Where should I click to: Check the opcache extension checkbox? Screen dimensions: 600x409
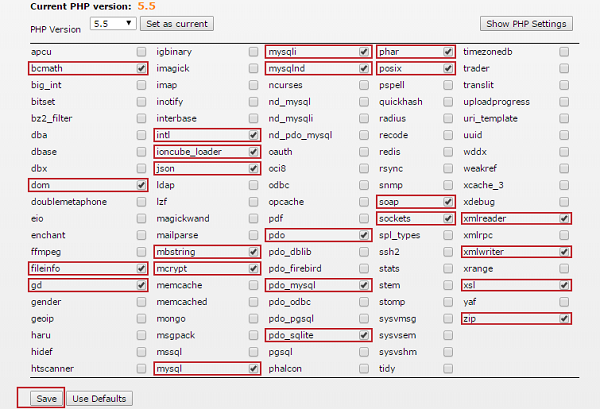pyautogui.click(x=362, y=201)
